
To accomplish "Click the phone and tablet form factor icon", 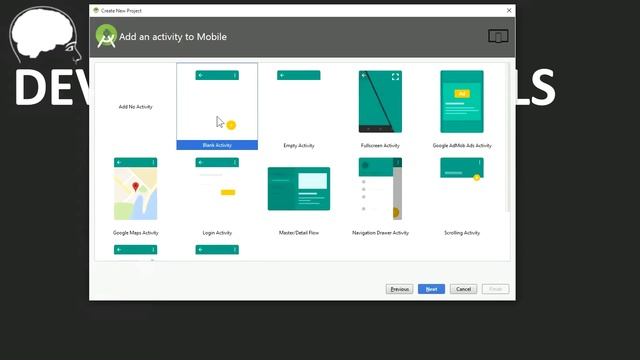I will 498,36.
